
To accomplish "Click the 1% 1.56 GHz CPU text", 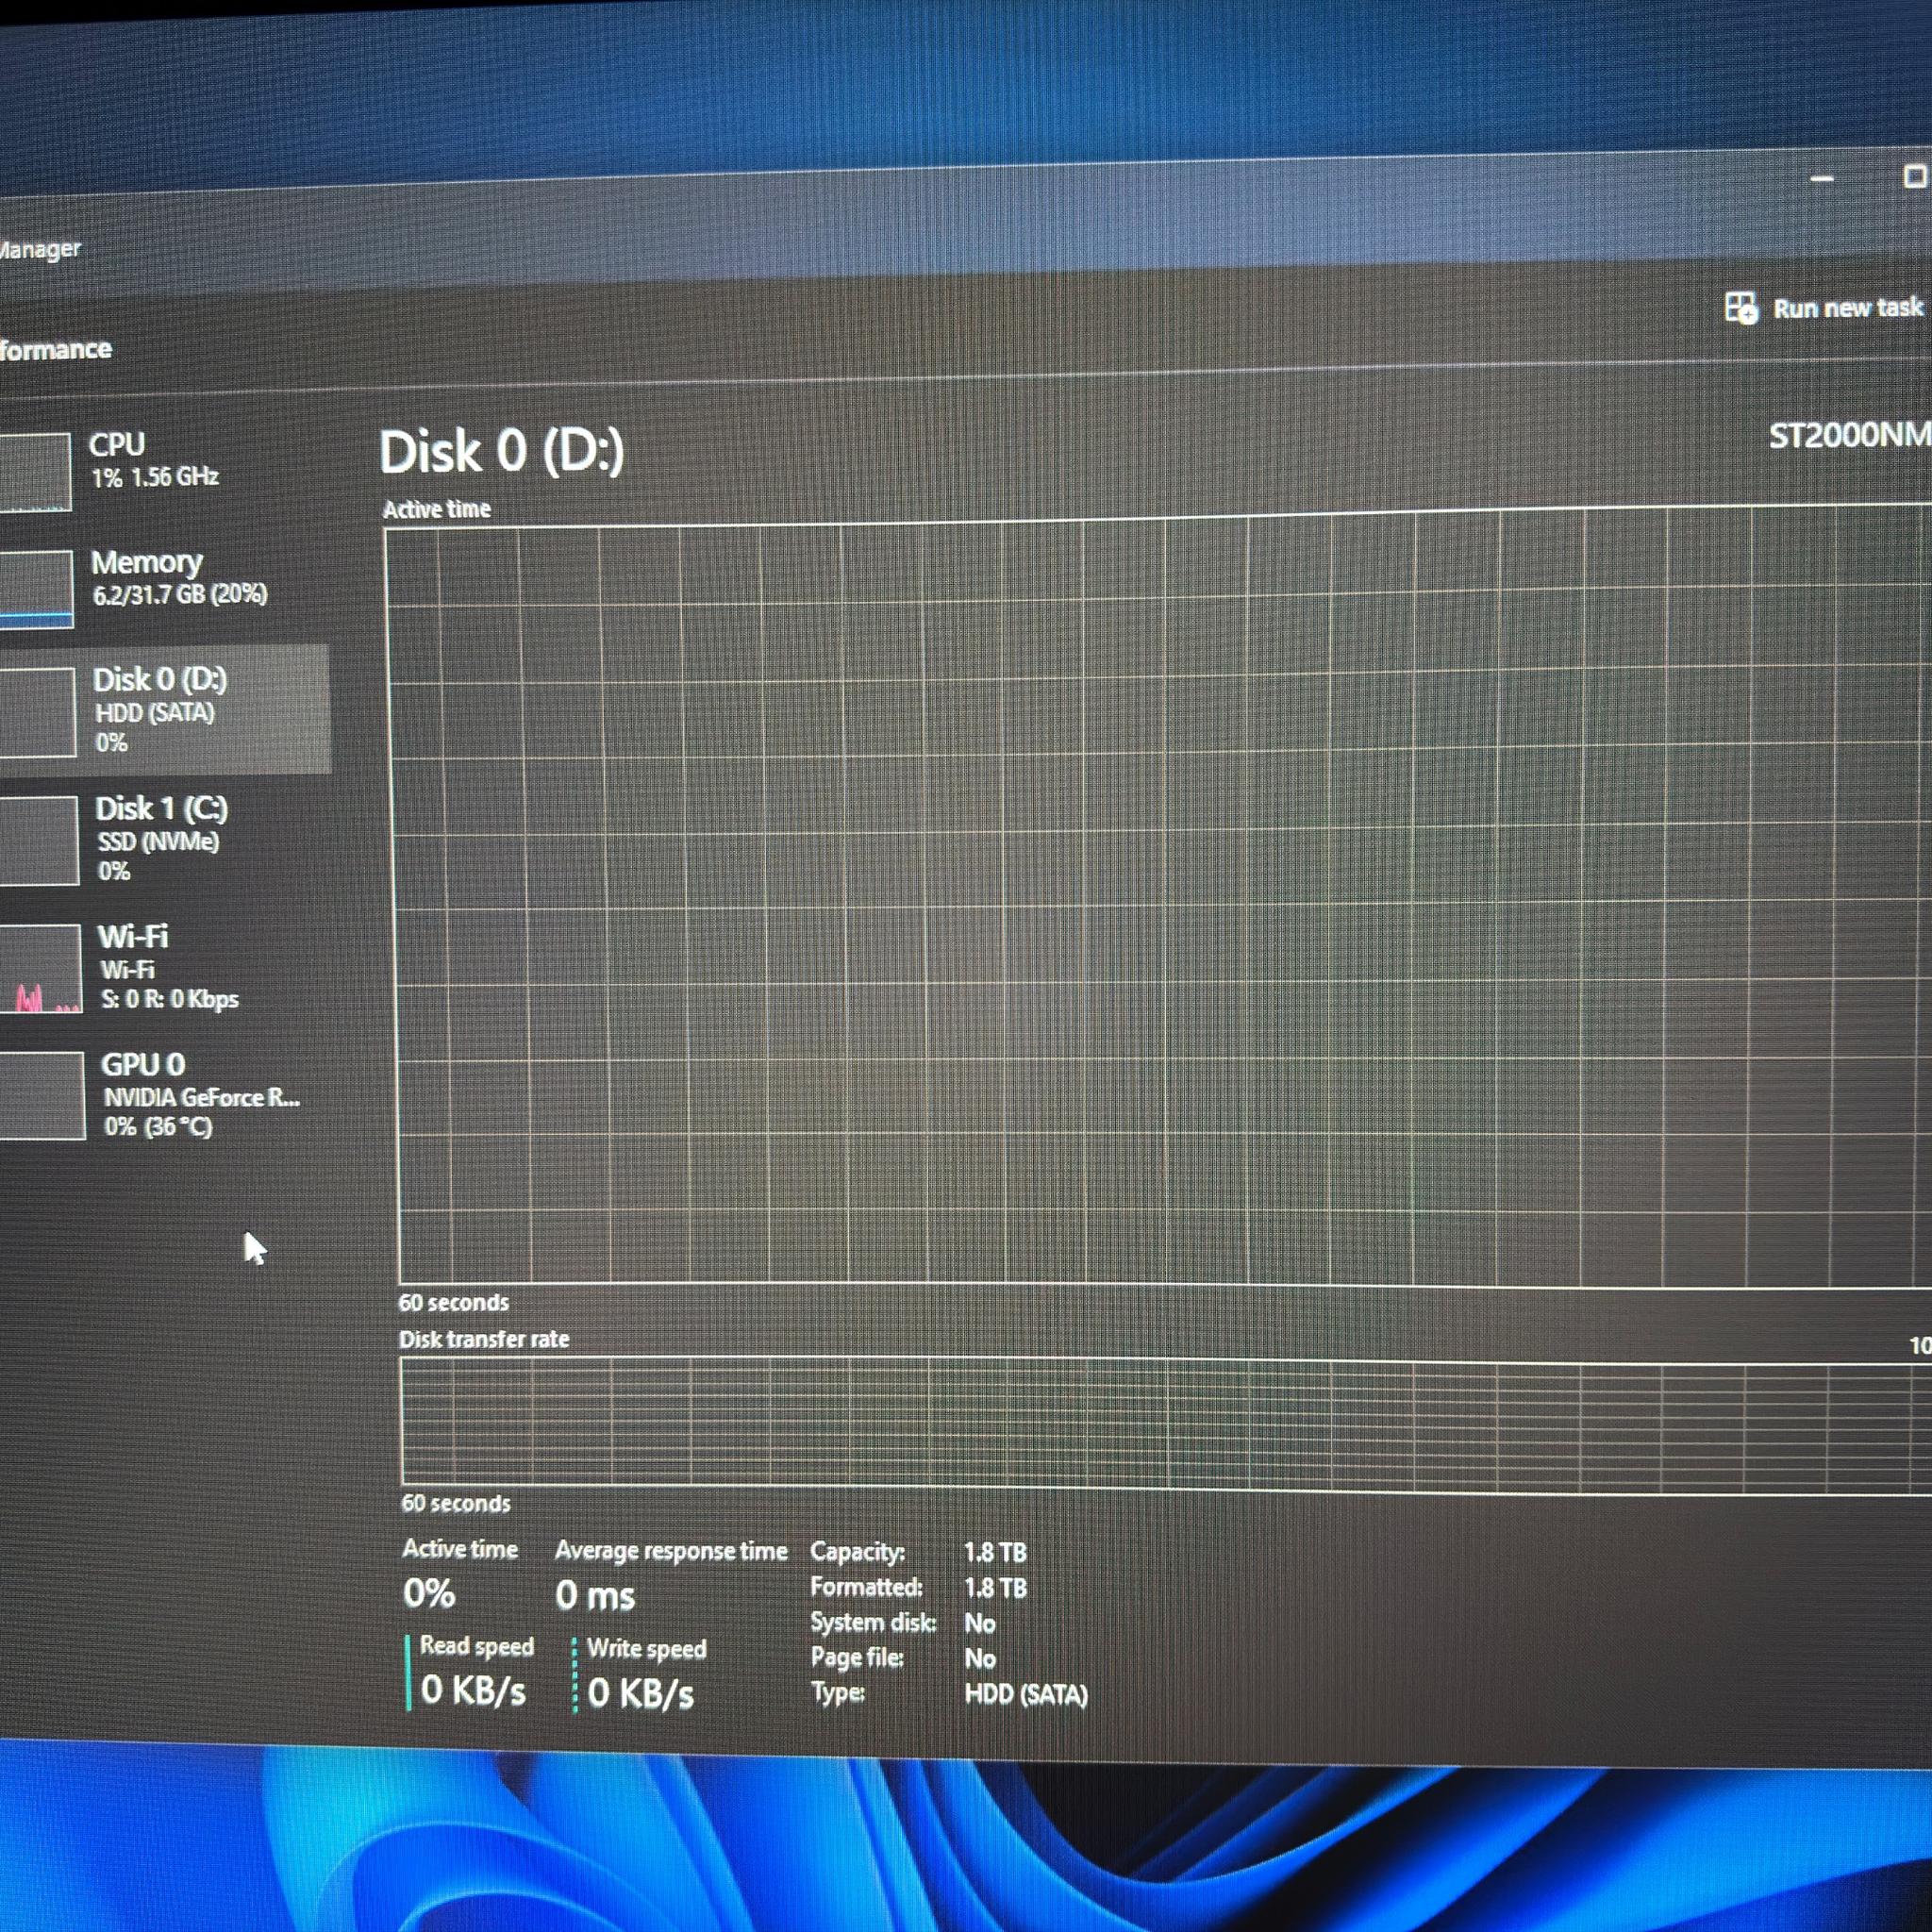I will (x=155, y=477).
